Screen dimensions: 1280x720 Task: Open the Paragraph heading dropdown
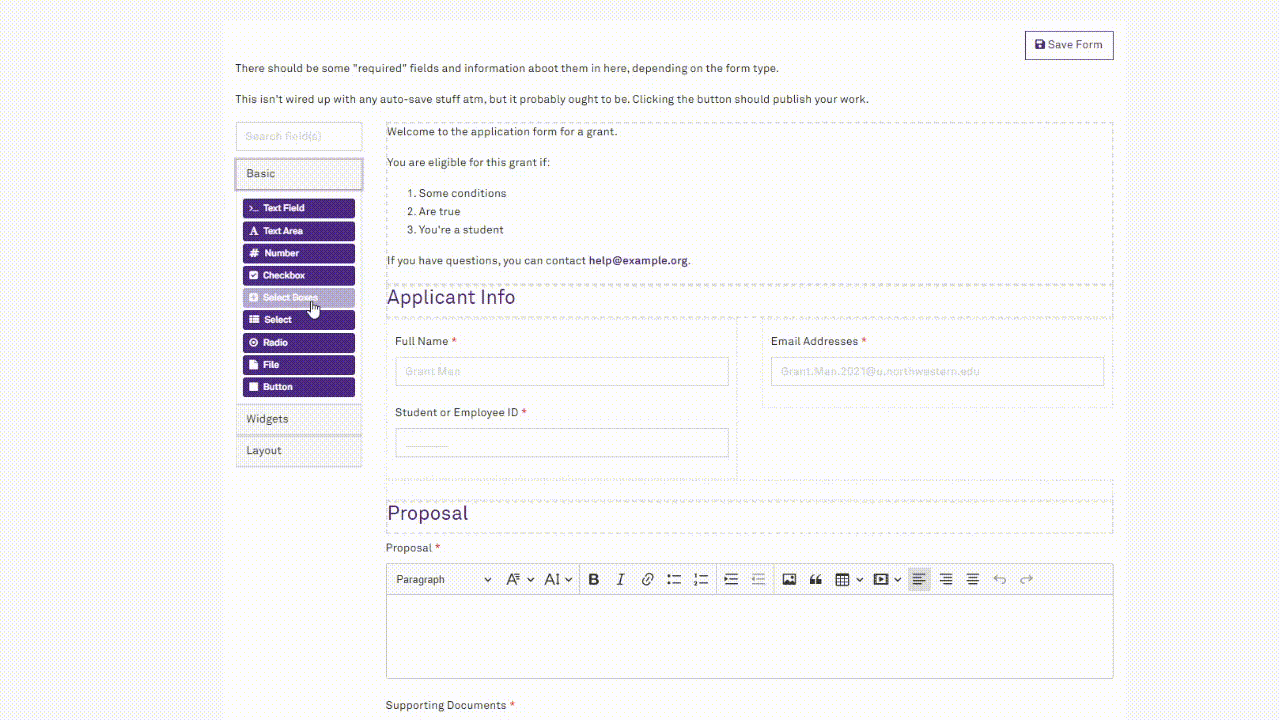click(x=443, y=580)
